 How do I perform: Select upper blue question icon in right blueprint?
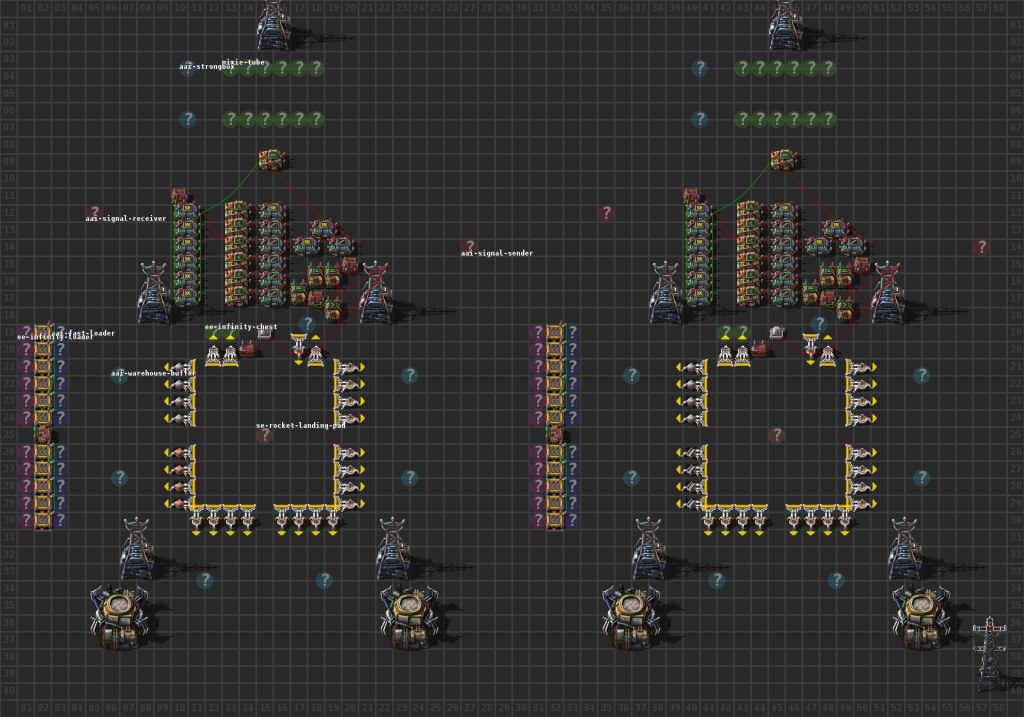click(x=700, y=68)
